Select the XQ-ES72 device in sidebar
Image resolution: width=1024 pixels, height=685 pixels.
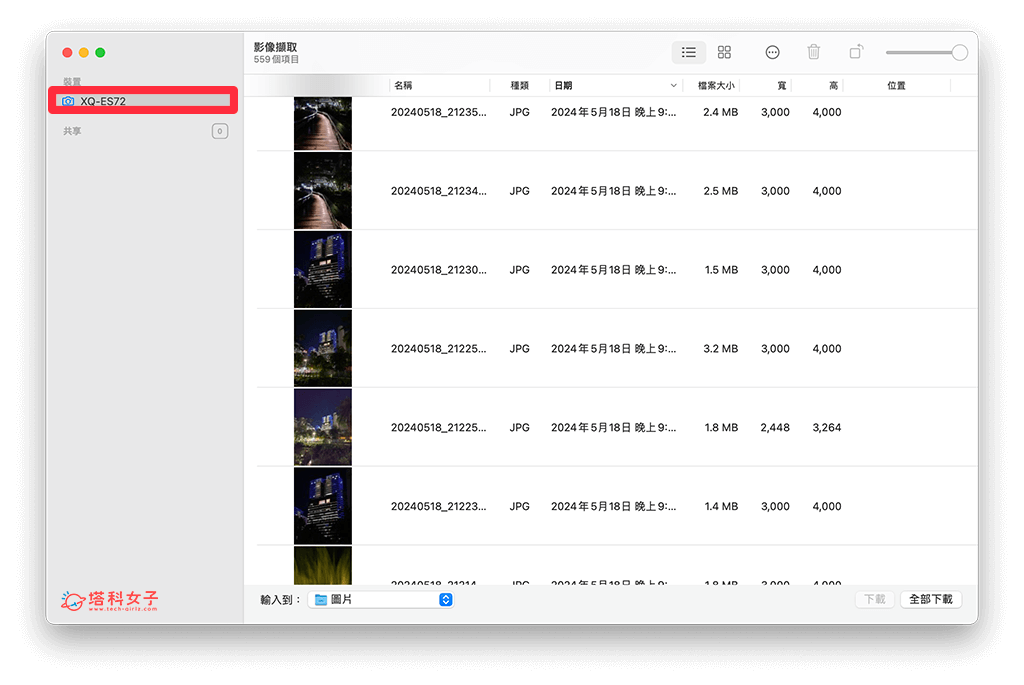pyautogui.click(x=143, y=101)
